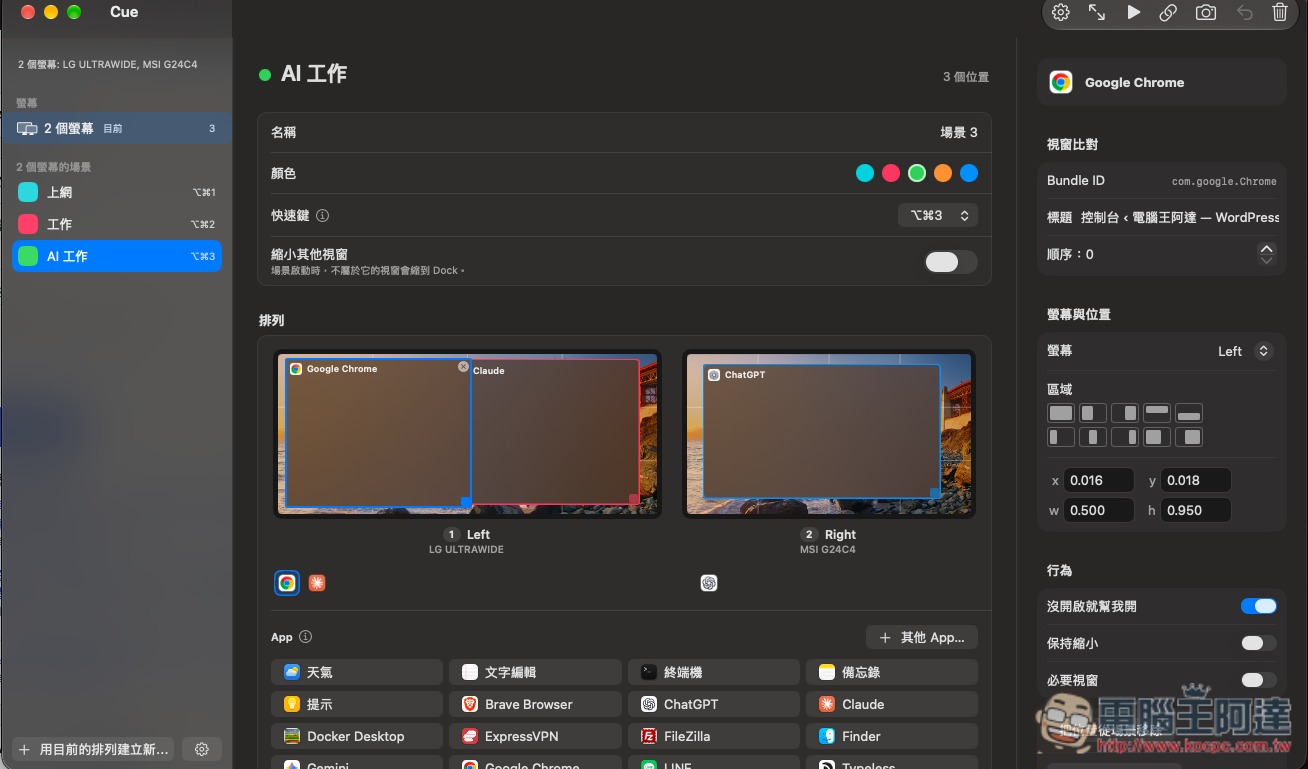Click the link icon in top toolbar
Viewport: 1308px width, 769px height.
[x=1168, y=13]
